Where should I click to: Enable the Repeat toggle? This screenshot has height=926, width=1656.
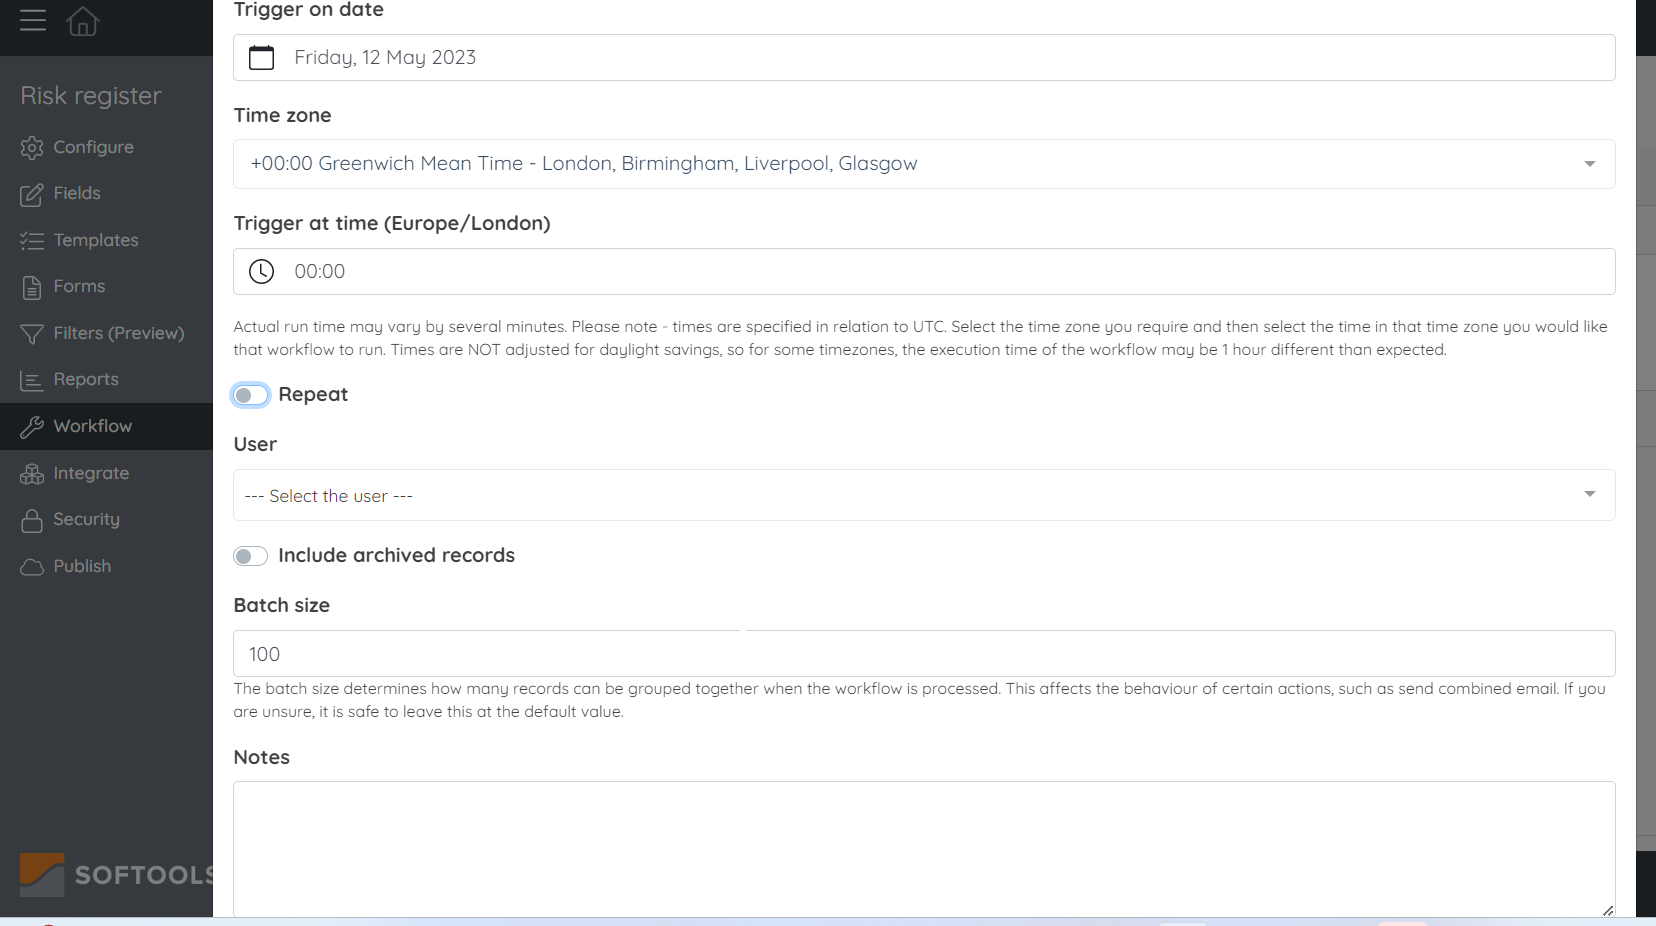(x=250, y=395)
